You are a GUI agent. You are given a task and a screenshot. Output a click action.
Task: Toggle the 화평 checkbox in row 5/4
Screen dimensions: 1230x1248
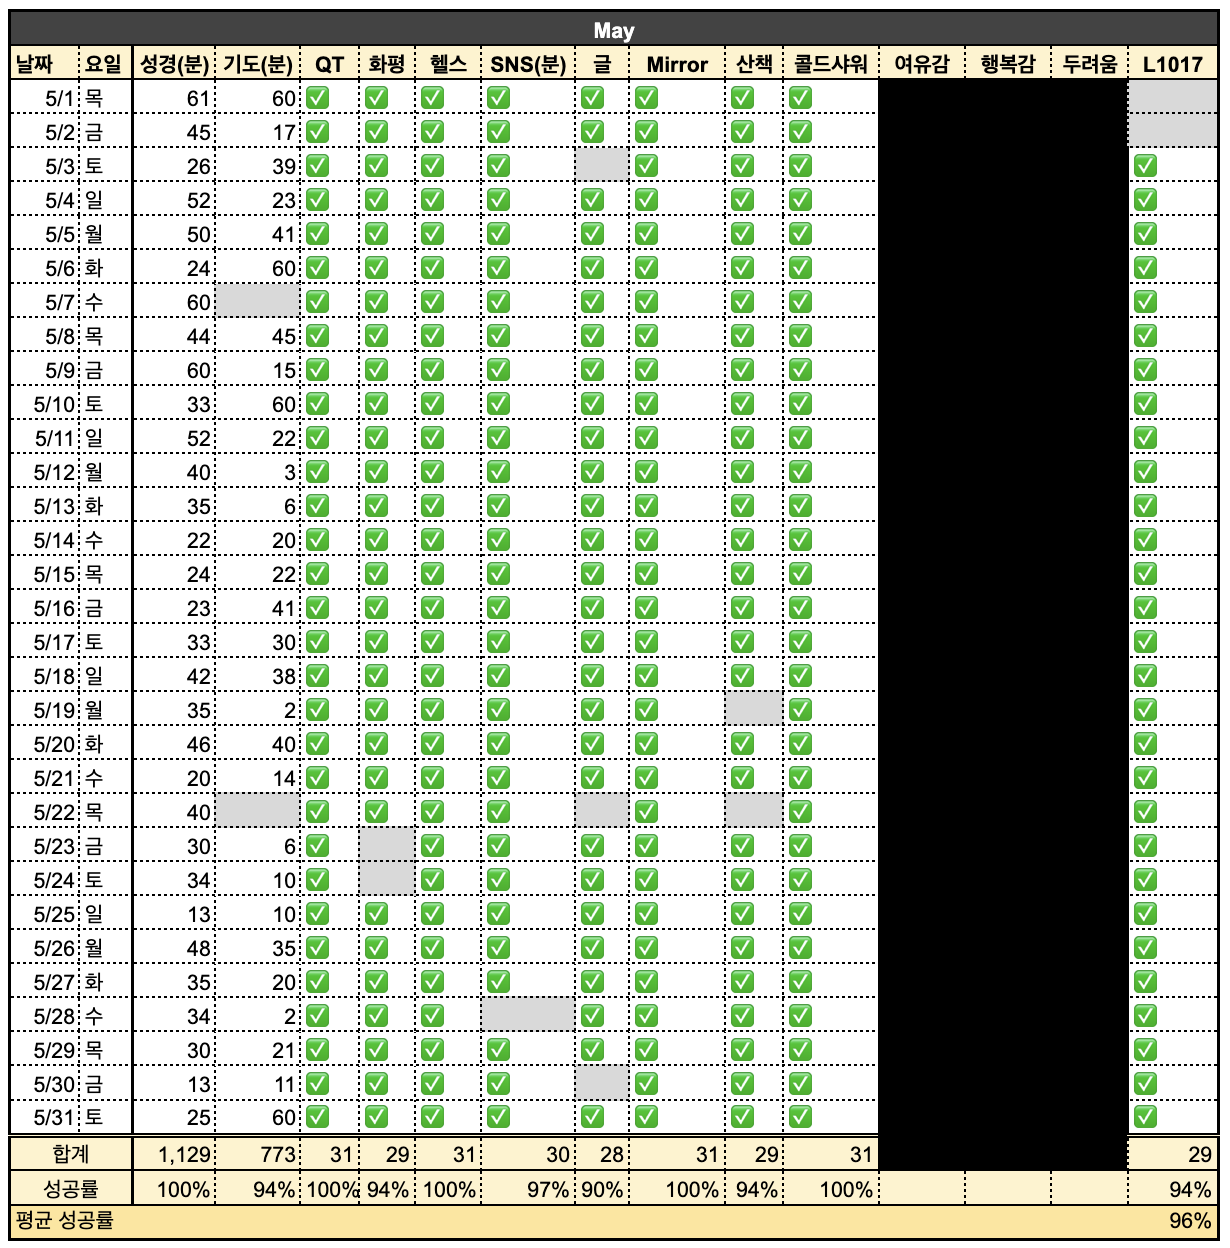point(376,200)
